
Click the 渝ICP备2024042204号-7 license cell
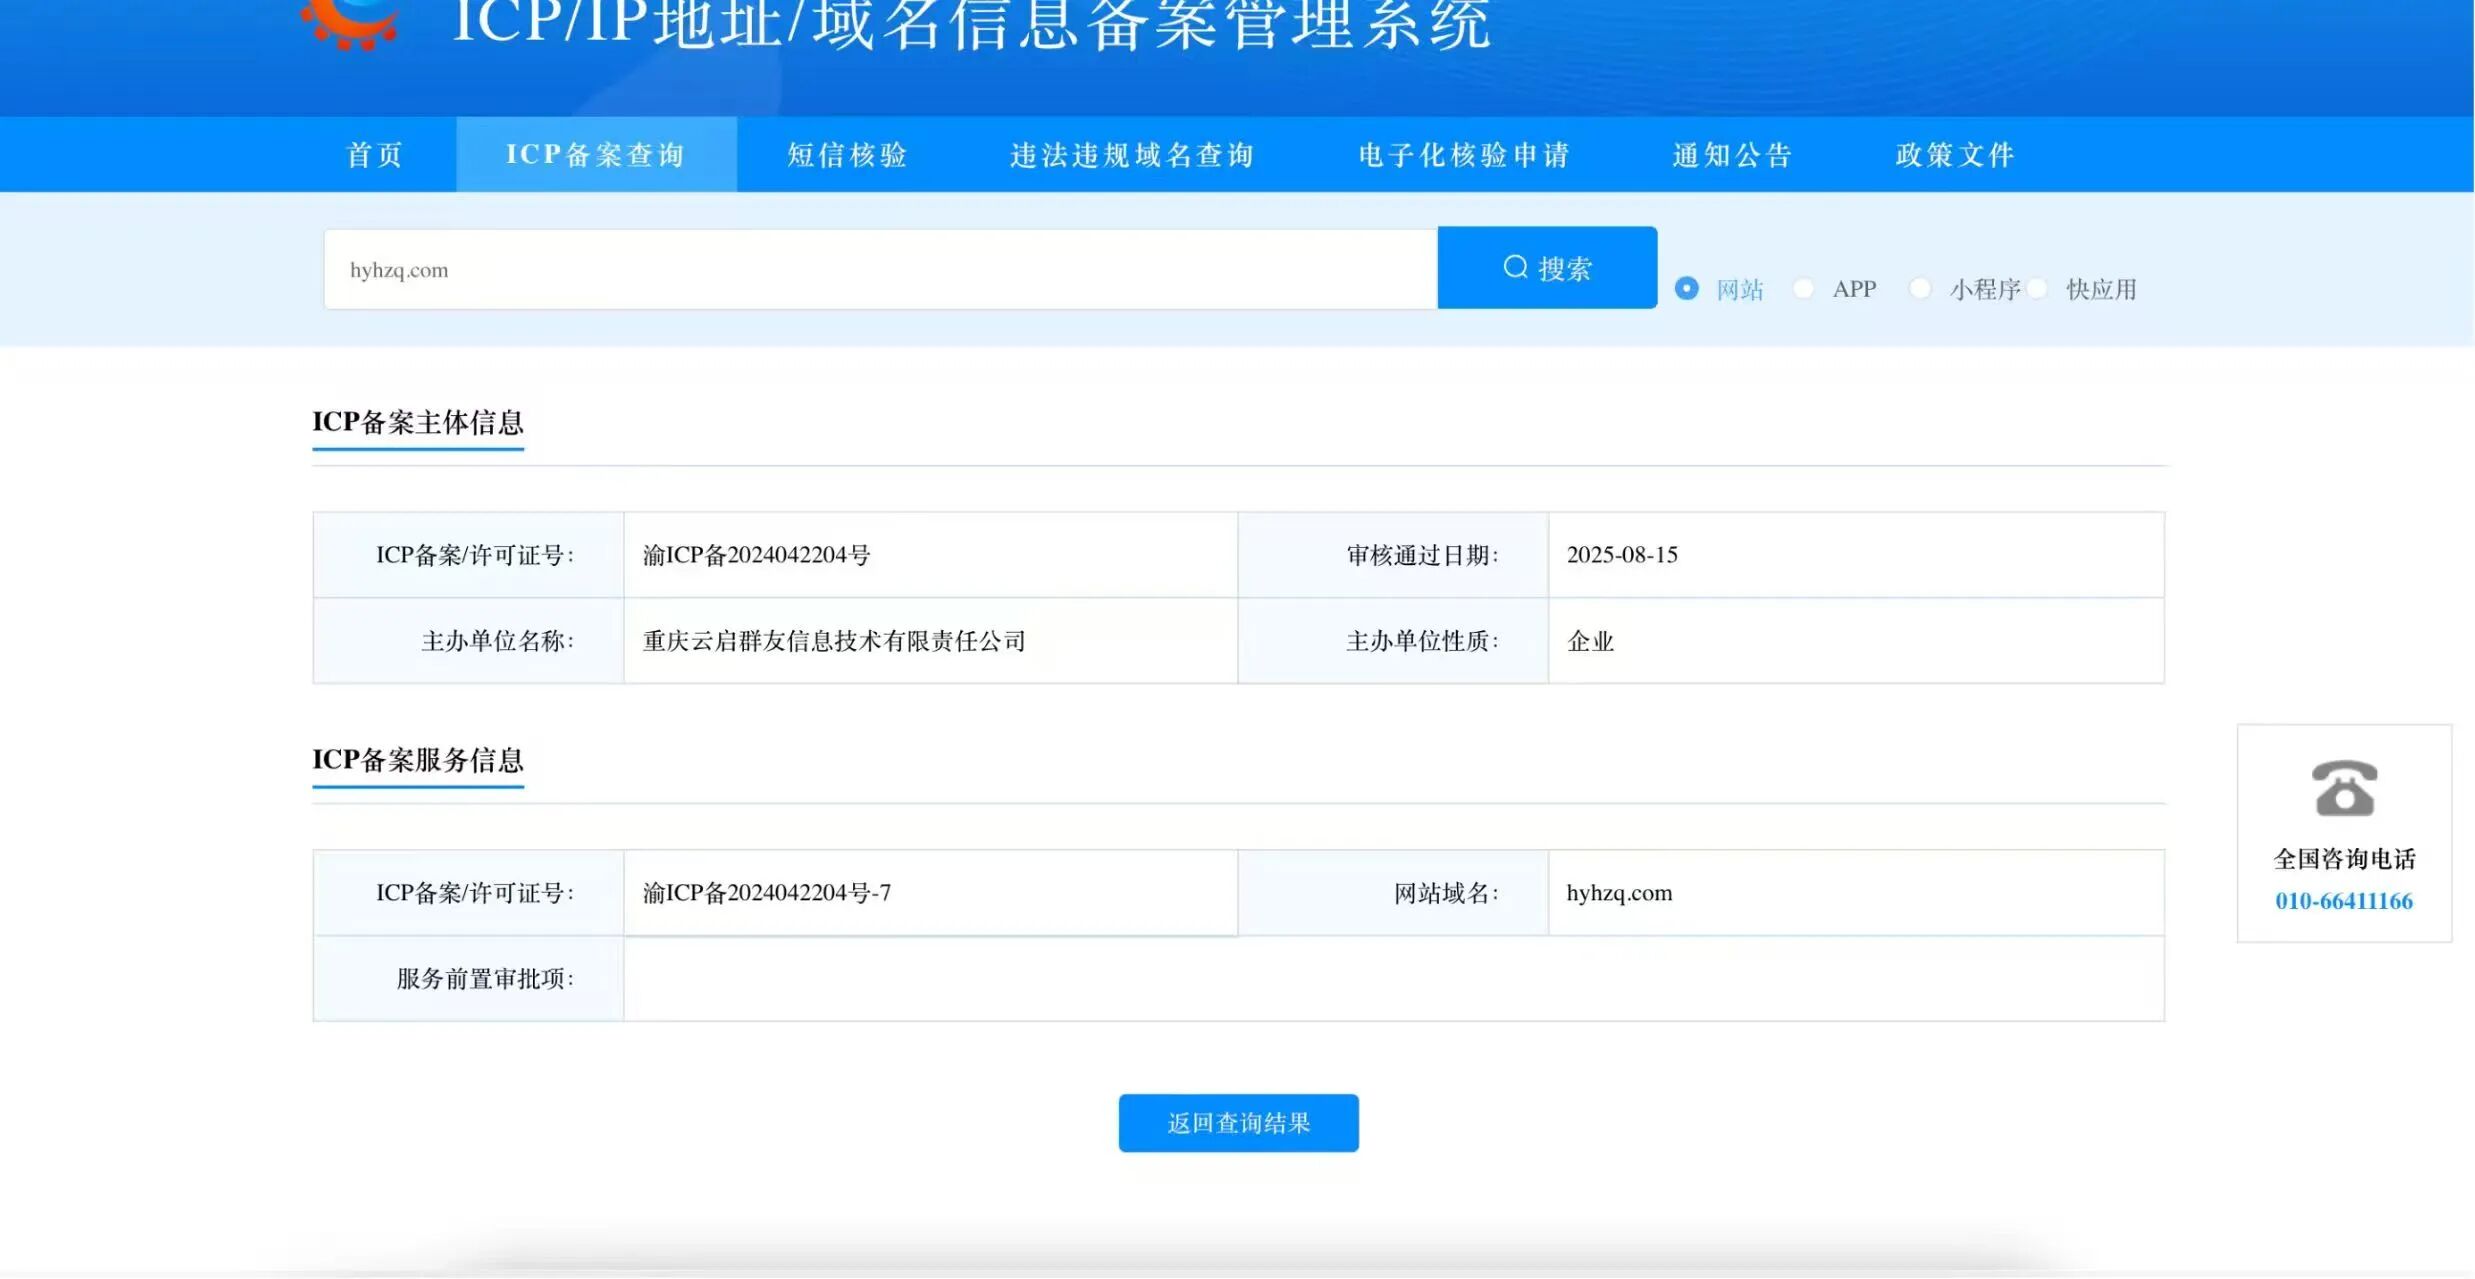pos(767,893)
